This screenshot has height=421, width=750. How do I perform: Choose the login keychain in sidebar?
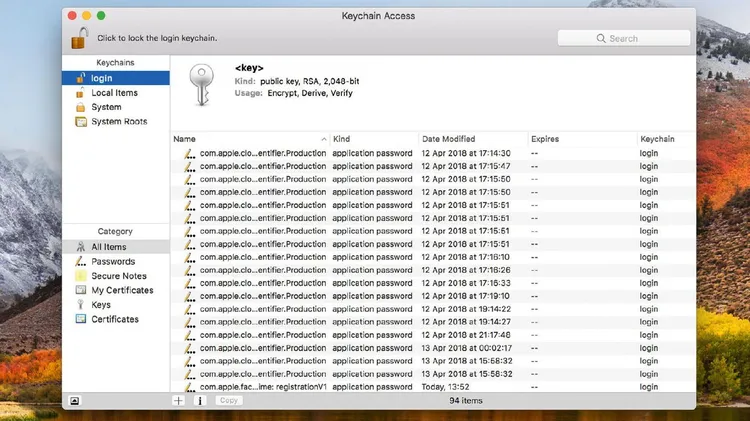coord(102,78)
